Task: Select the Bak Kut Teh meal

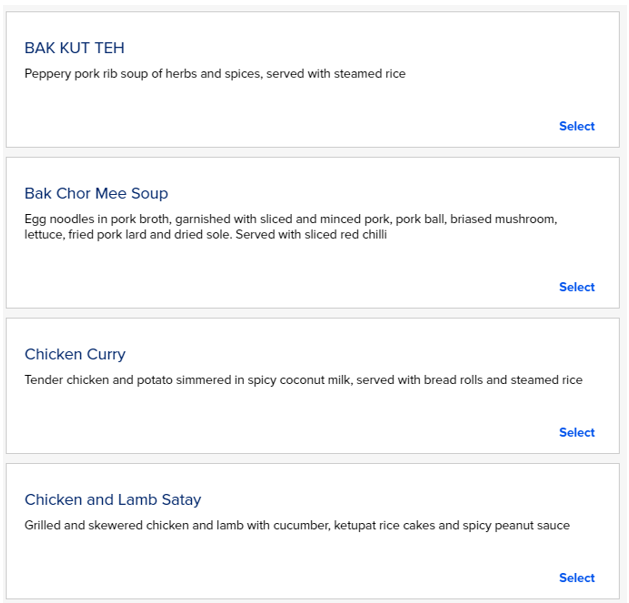Action: point(576,126)
